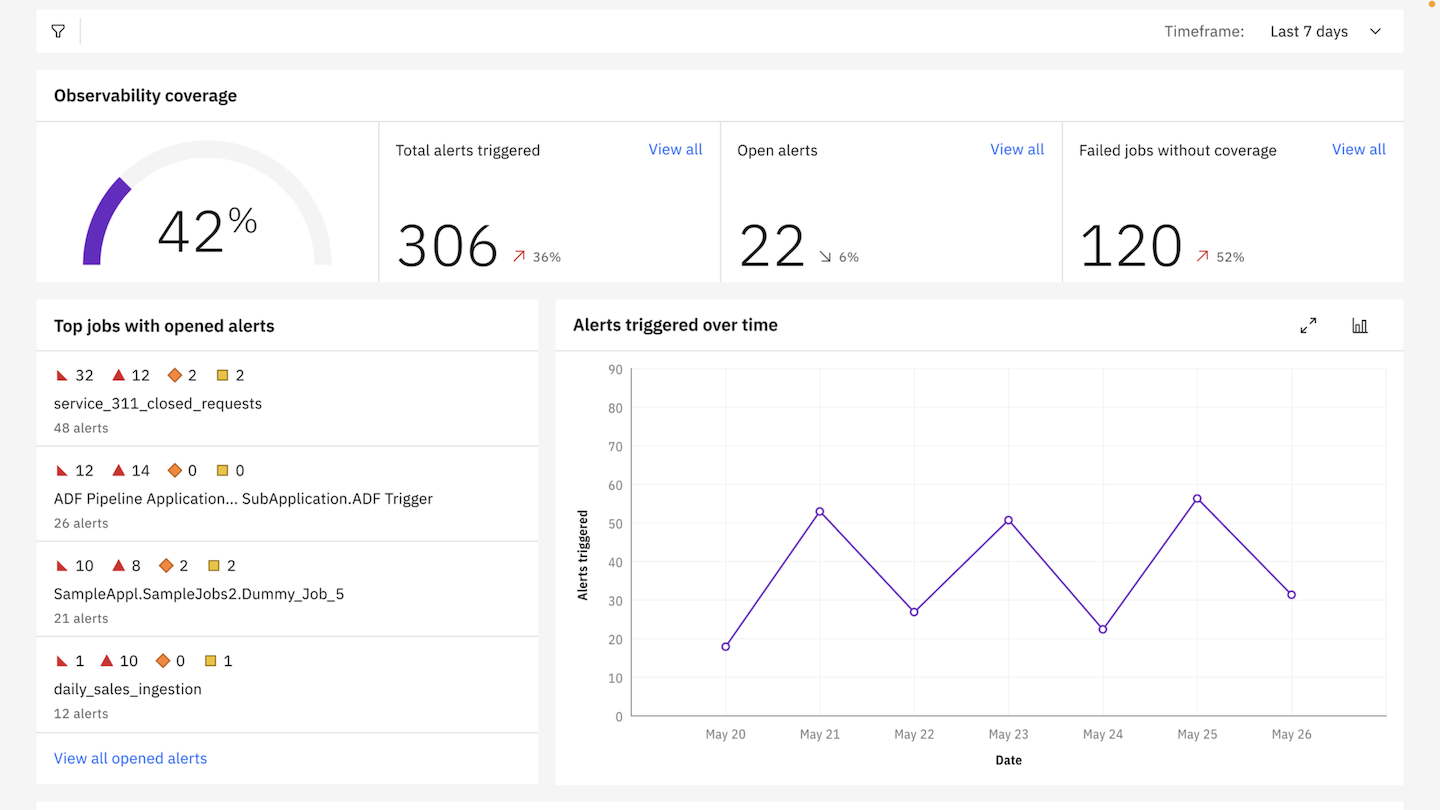
Task: Select the service_311_closed_requests job
Action: 158,404
